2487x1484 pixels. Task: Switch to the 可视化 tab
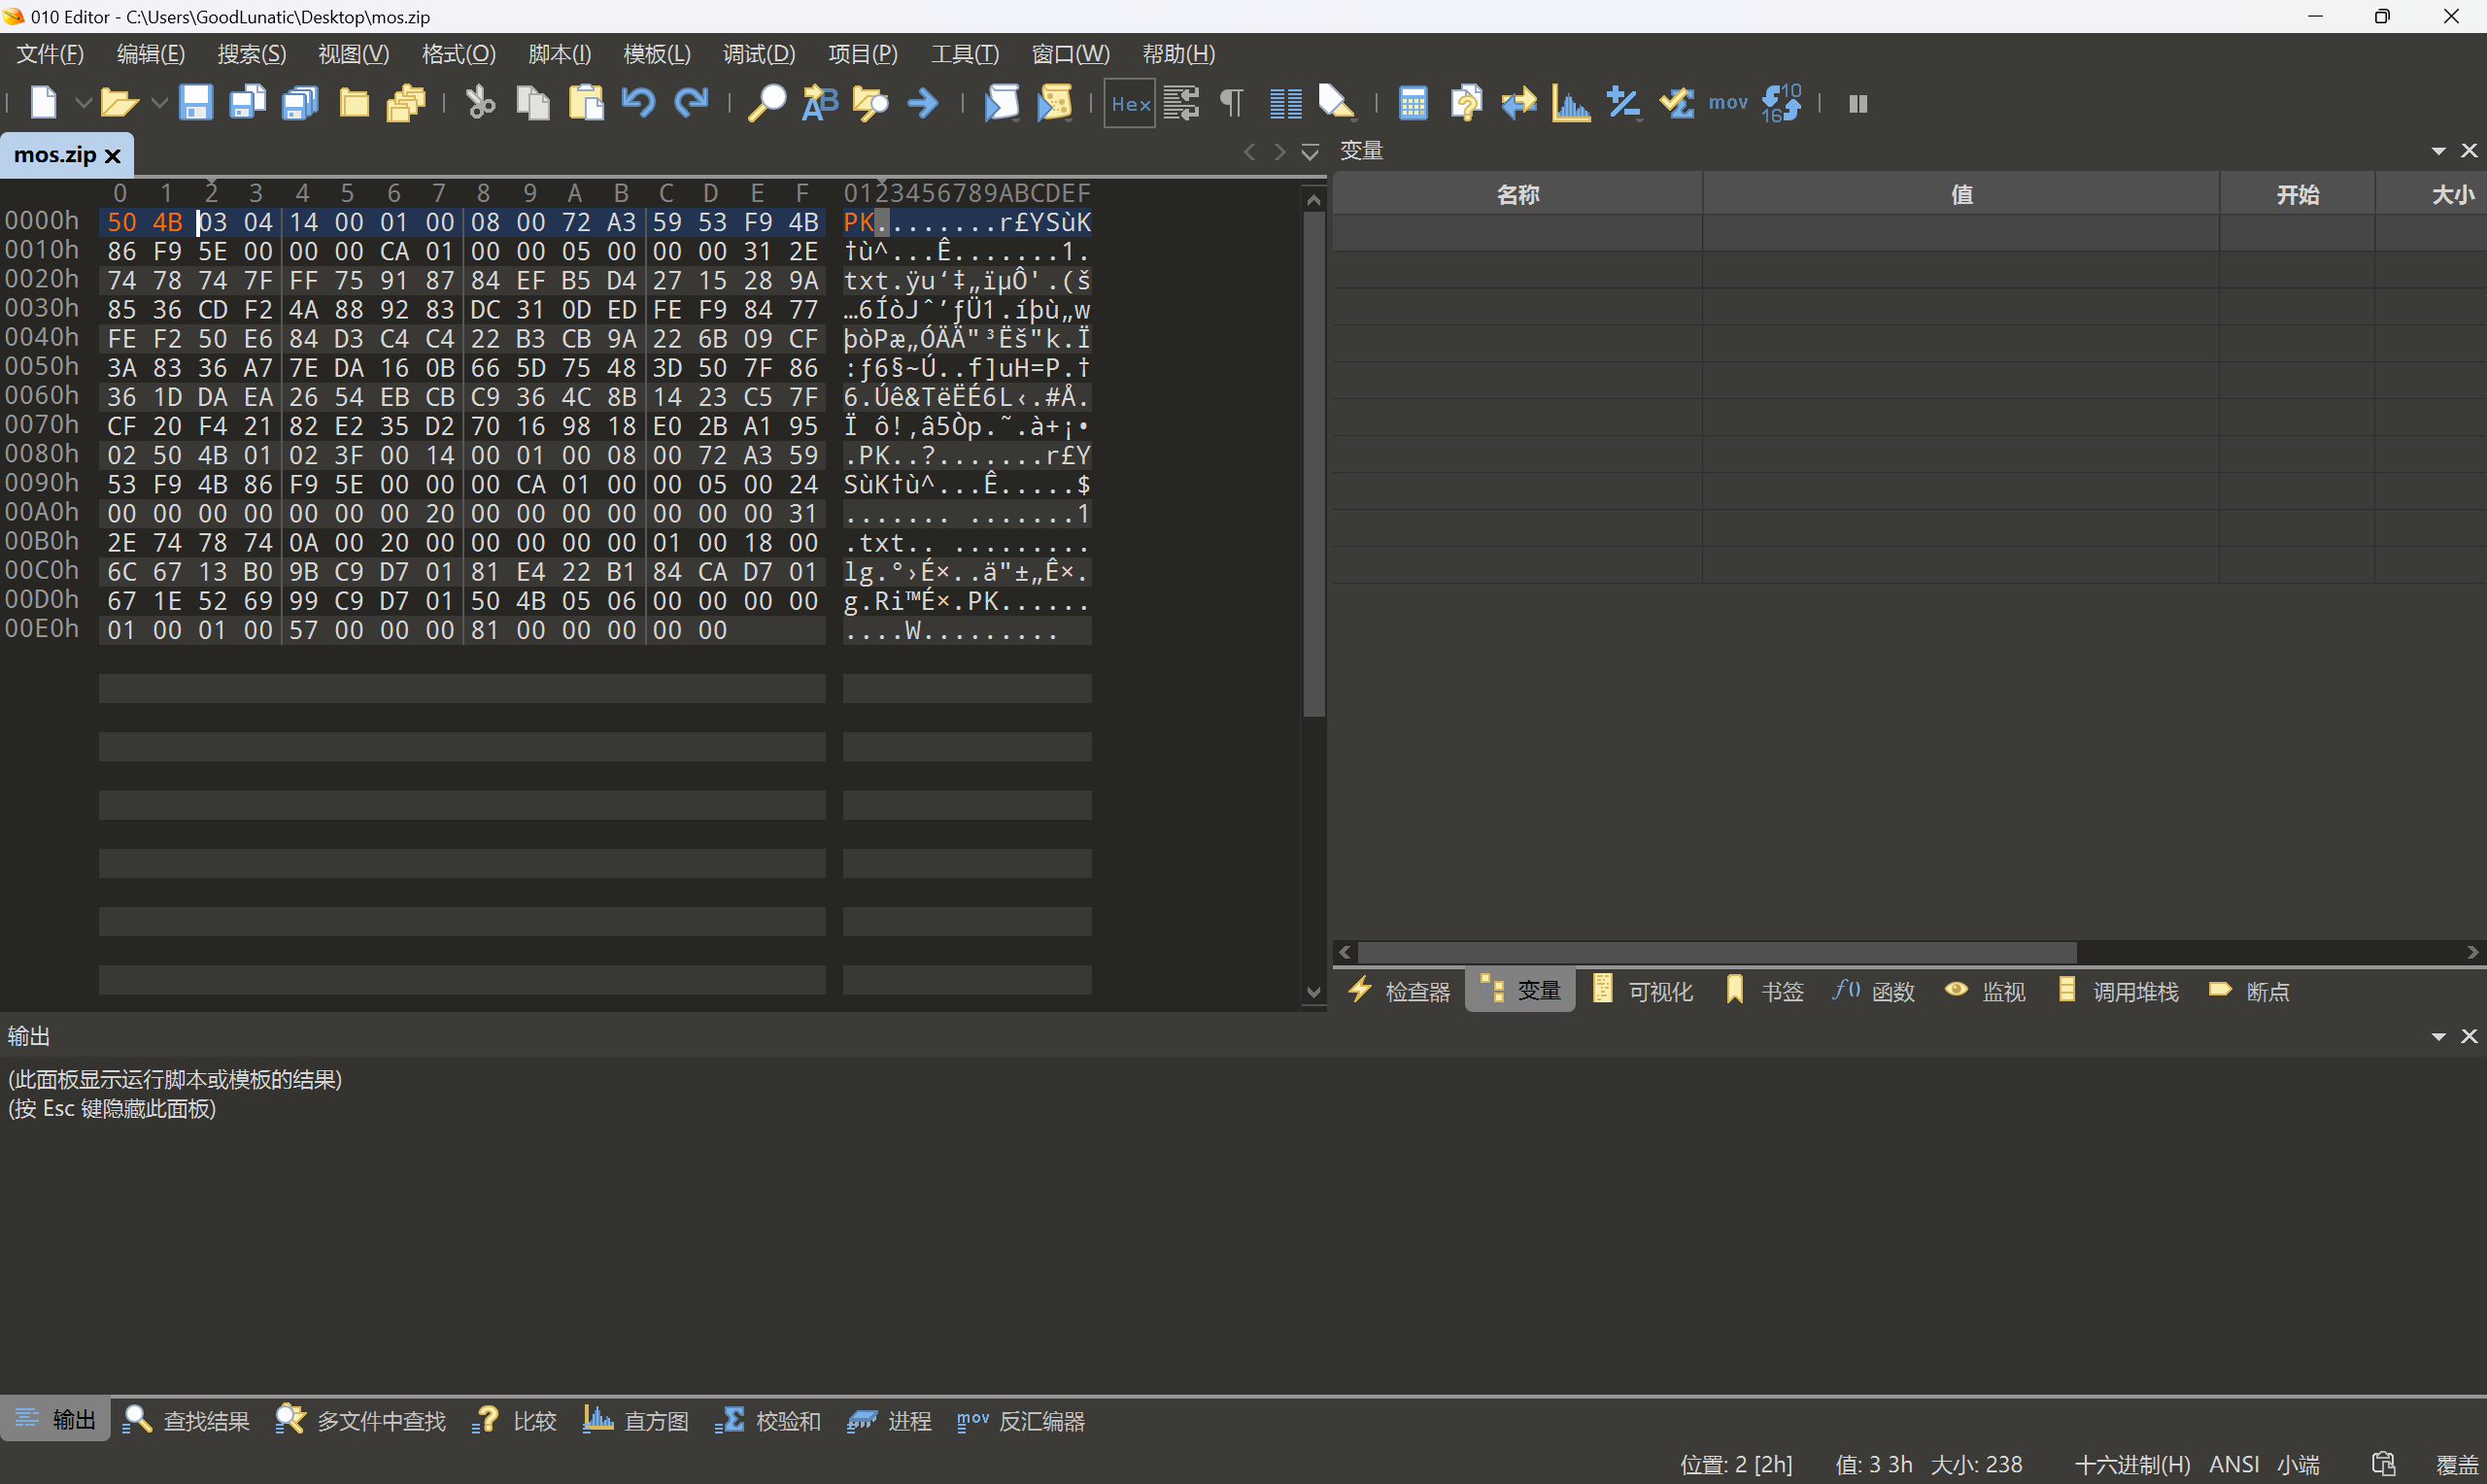click(1642, 991)
